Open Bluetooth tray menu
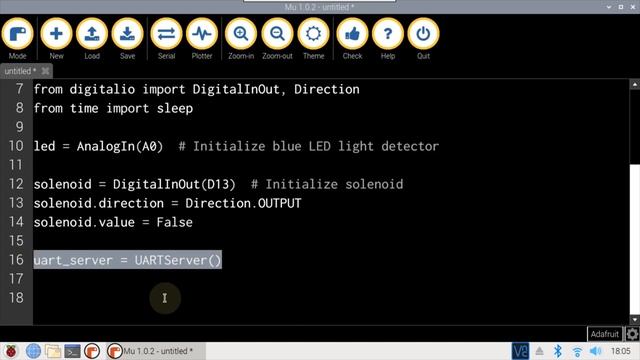Viewport: 640px width, 360px height. tap(558, 351)
